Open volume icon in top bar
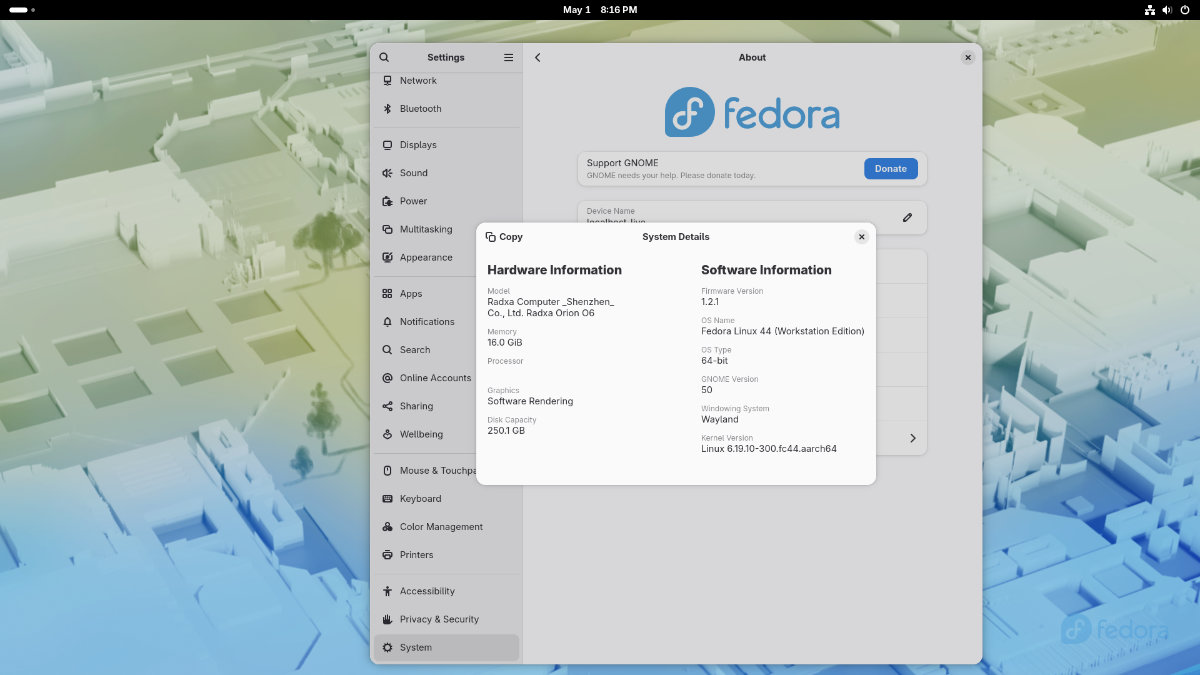The width and height of the screenshot is (1200, 675). pyautogui.click(x=1169, y=10)
